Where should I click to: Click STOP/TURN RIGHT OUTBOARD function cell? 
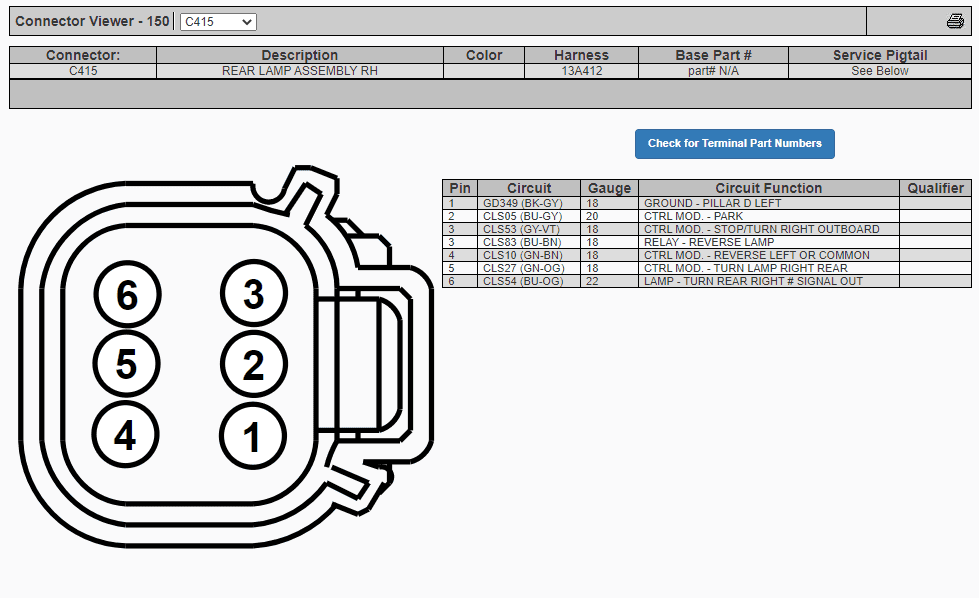click(x=769, y=229)
